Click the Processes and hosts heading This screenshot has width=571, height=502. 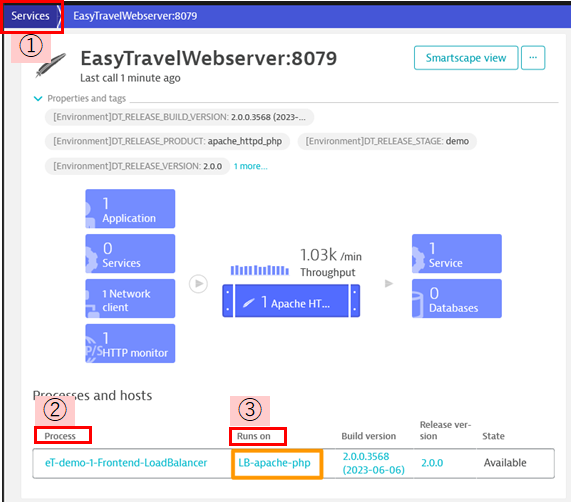tap(92, 395)
